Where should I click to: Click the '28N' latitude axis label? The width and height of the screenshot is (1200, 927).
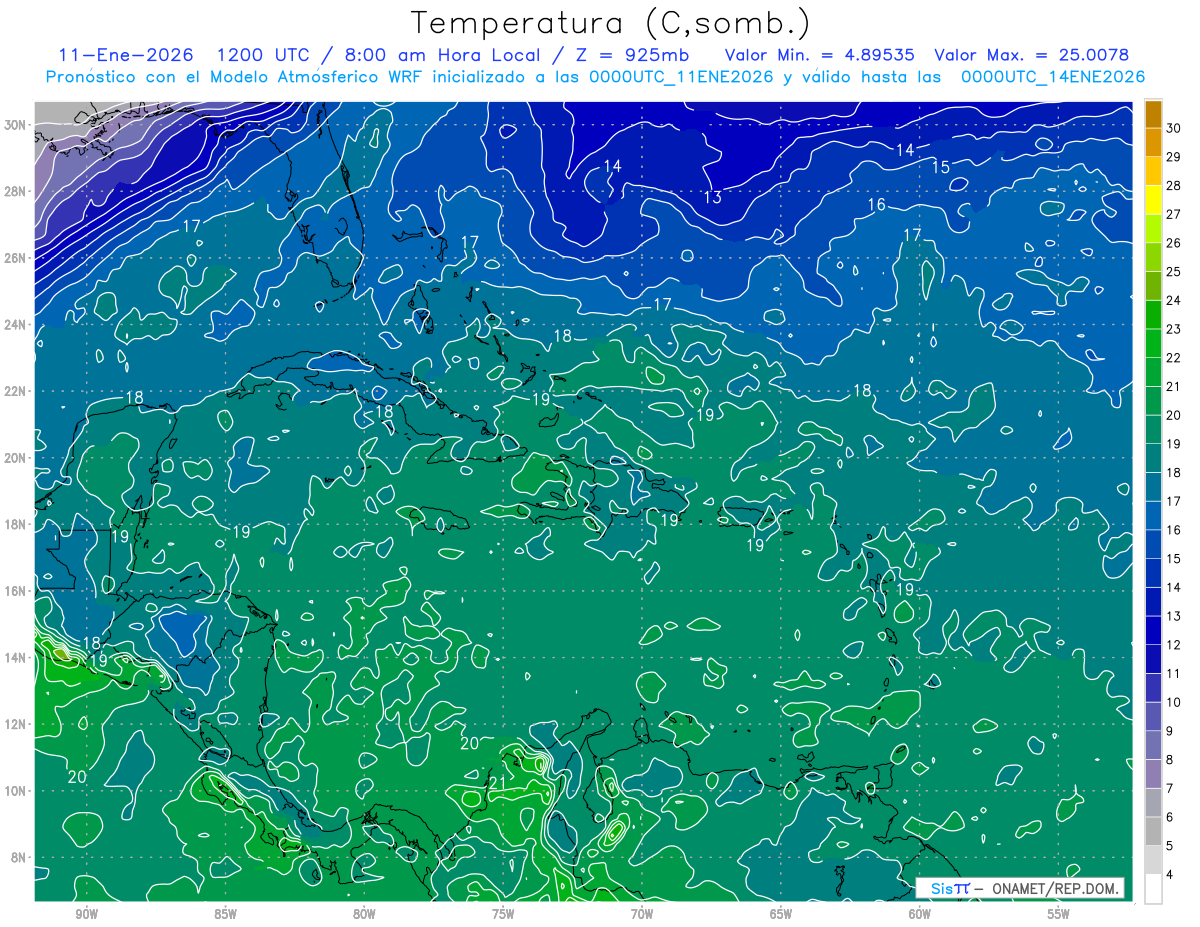point(16,191)
